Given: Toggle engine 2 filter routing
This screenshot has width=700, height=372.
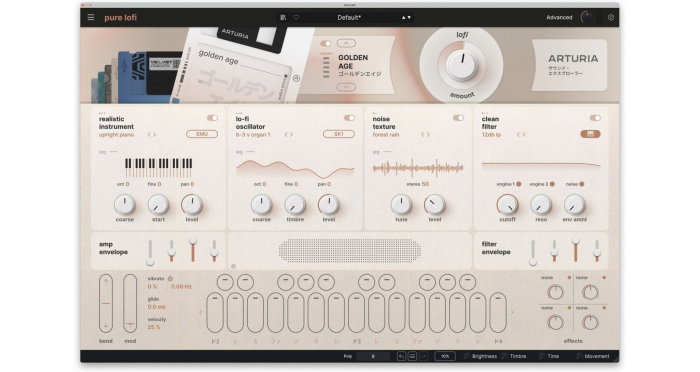Looking at the screenshot, I should (552, 184).
